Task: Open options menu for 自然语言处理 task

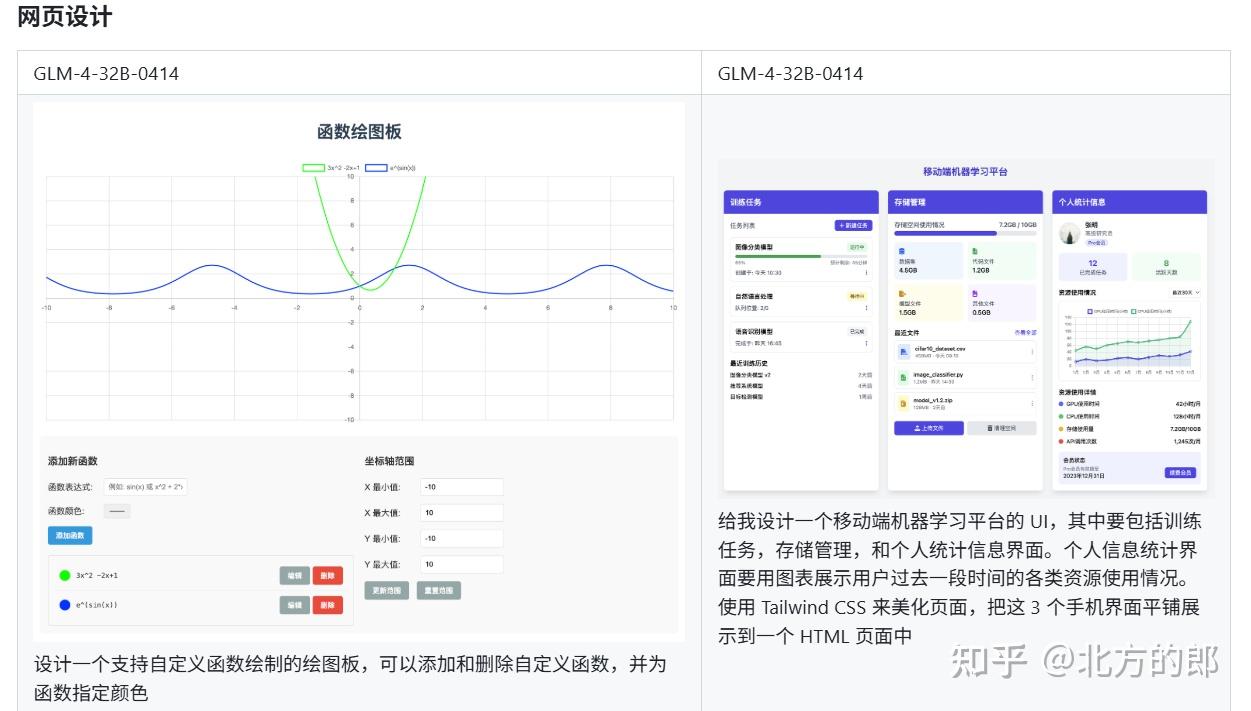Action: pyautogui.click(x=866, y=308)
